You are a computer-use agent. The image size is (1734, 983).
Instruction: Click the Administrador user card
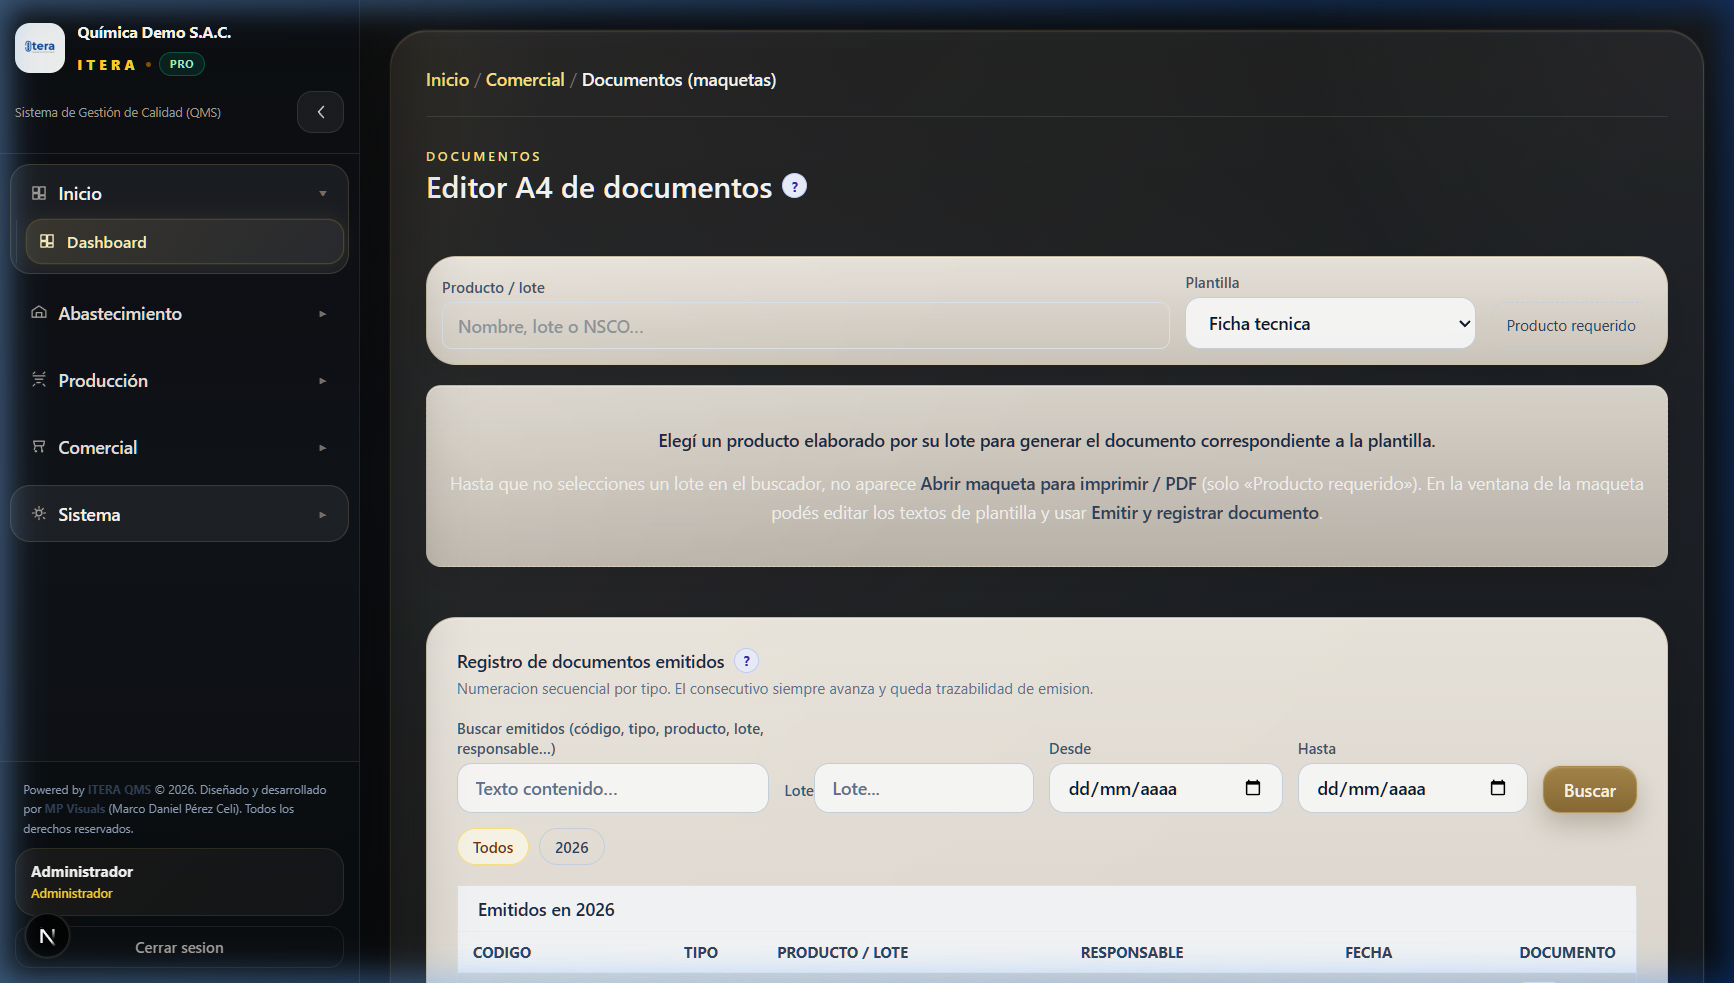(180, 882)
